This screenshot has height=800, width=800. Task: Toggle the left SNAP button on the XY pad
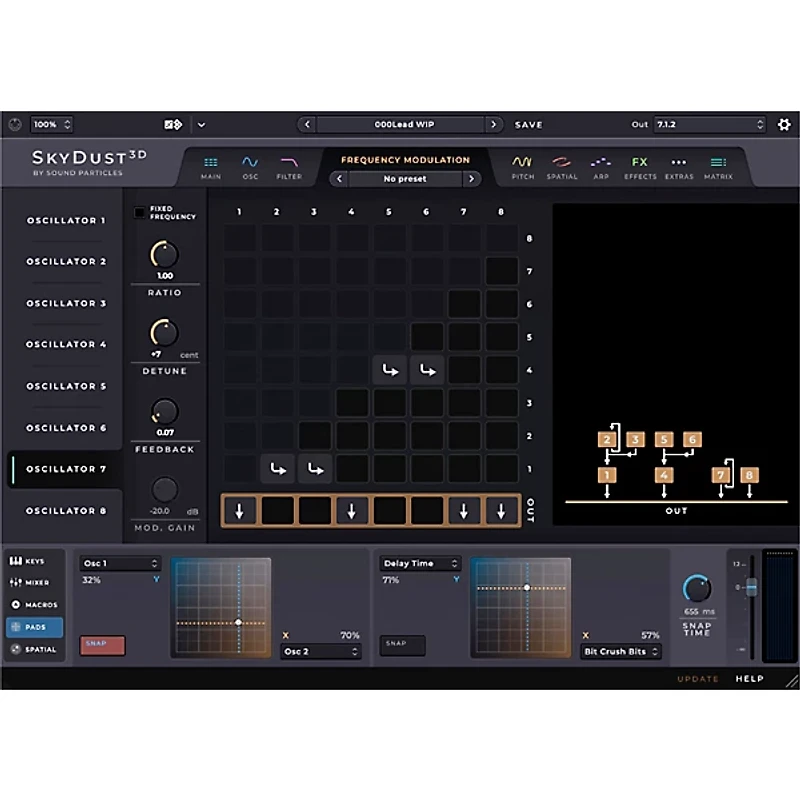click(x=100, y=644)
